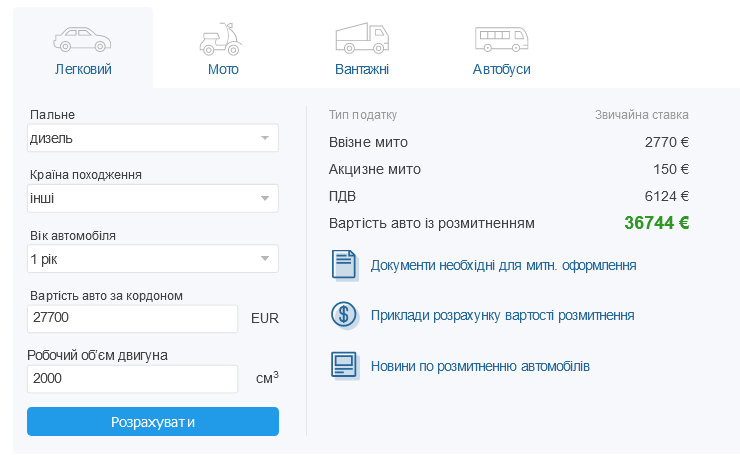The height and width of the screenshot is (455, 740).
Task: Click the engine volume field containing 2000
Action: [x=133, y=379]
